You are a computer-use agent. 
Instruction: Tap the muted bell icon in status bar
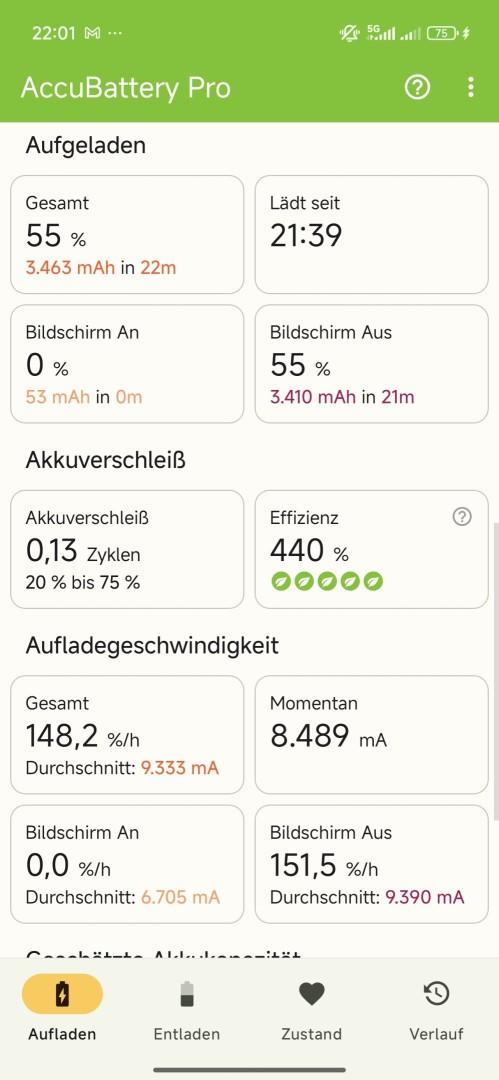[x=349, y=33]
